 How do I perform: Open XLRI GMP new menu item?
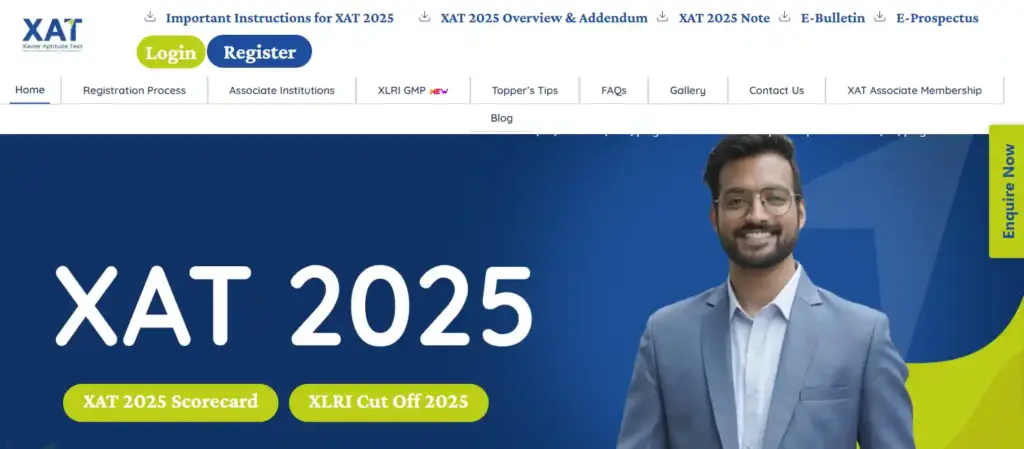pos(413,91)
